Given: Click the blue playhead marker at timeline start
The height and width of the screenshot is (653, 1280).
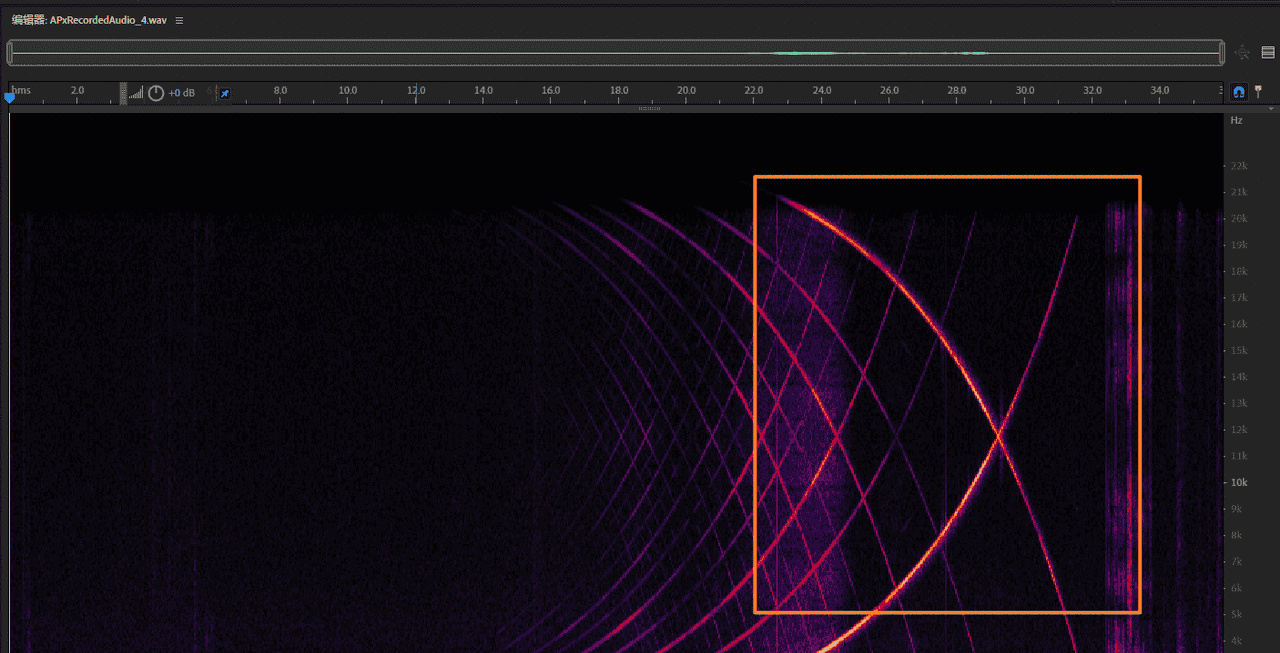Looking at the screenshot, I should 10,98.
